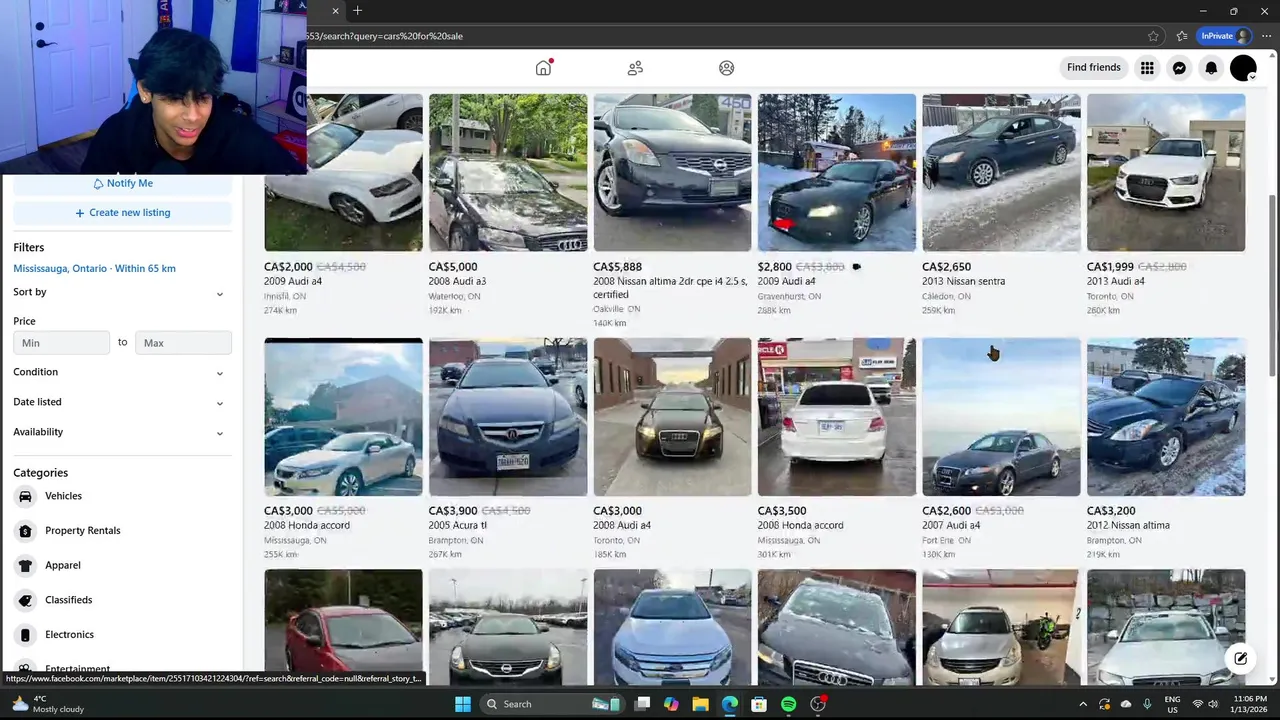
Task: Open the Groups icon in top navigation
Action: pyautogui.click(x=727, y=68)
